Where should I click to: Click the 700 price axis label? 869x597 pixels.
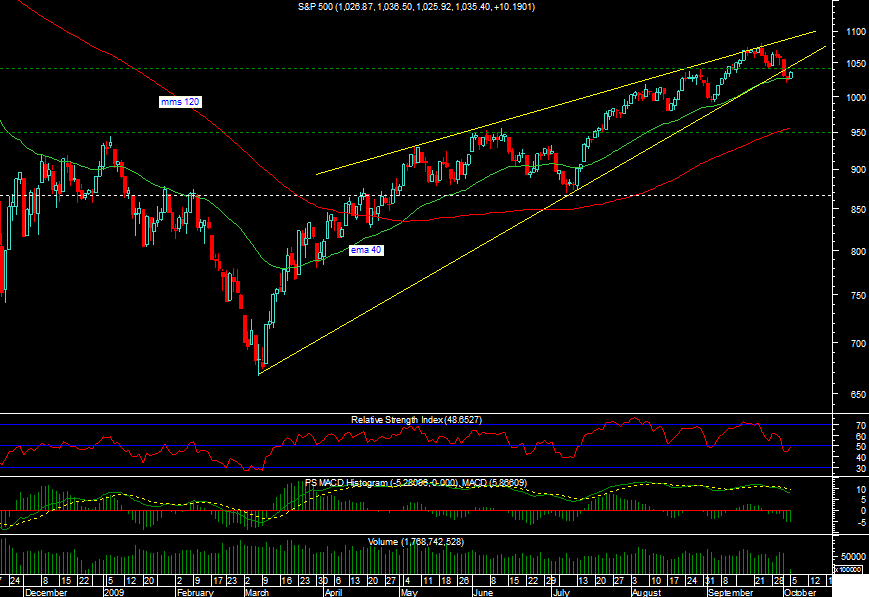(x=858, y=344)
